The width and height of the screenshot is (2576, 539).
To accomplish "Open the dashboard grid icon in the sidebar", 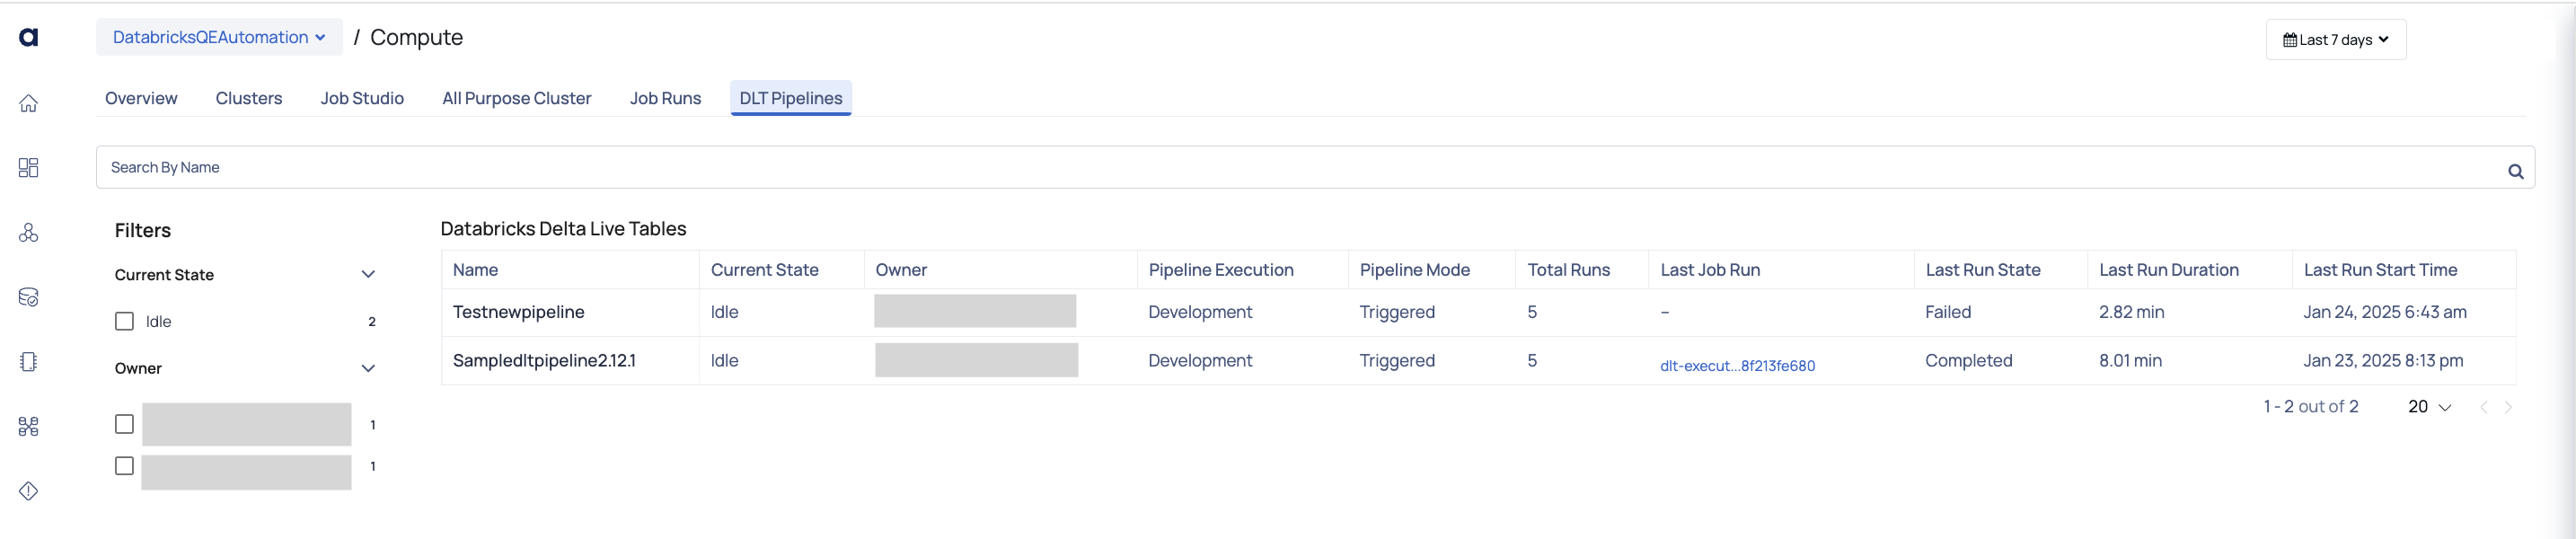I will pos(29,167).
